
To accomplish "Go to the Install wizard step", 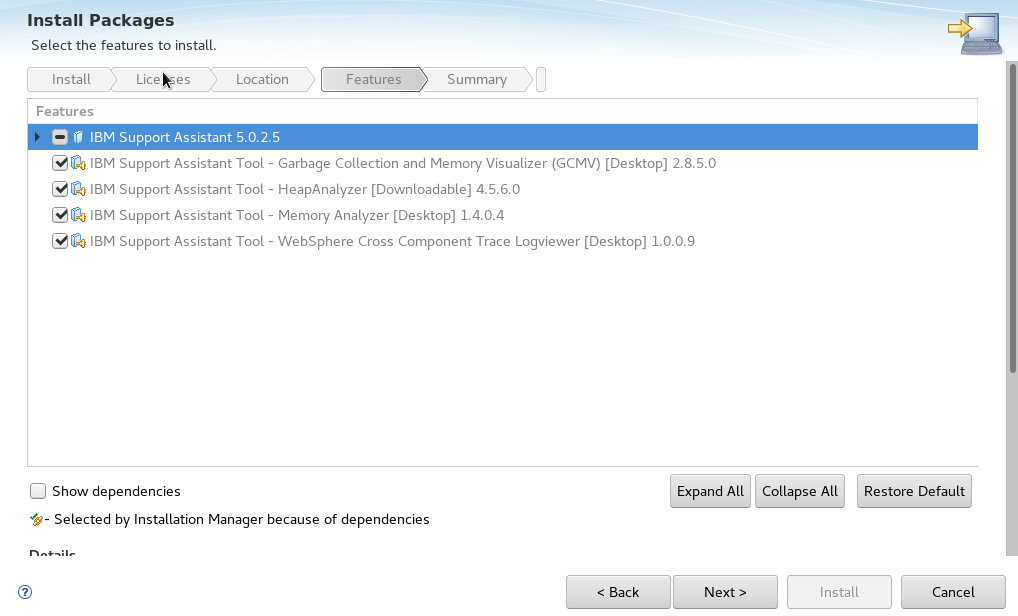I will tap(71, 79).
